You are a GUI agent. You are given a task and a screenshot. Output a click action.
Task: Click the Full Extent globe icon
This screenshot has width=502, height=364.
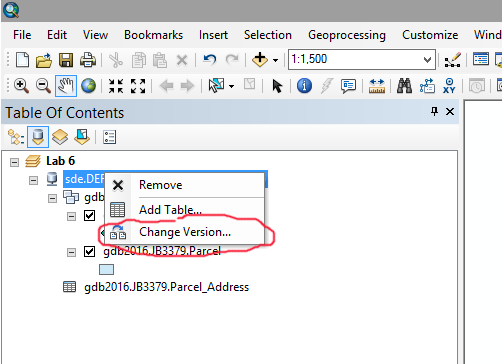(x=88, y=86)
